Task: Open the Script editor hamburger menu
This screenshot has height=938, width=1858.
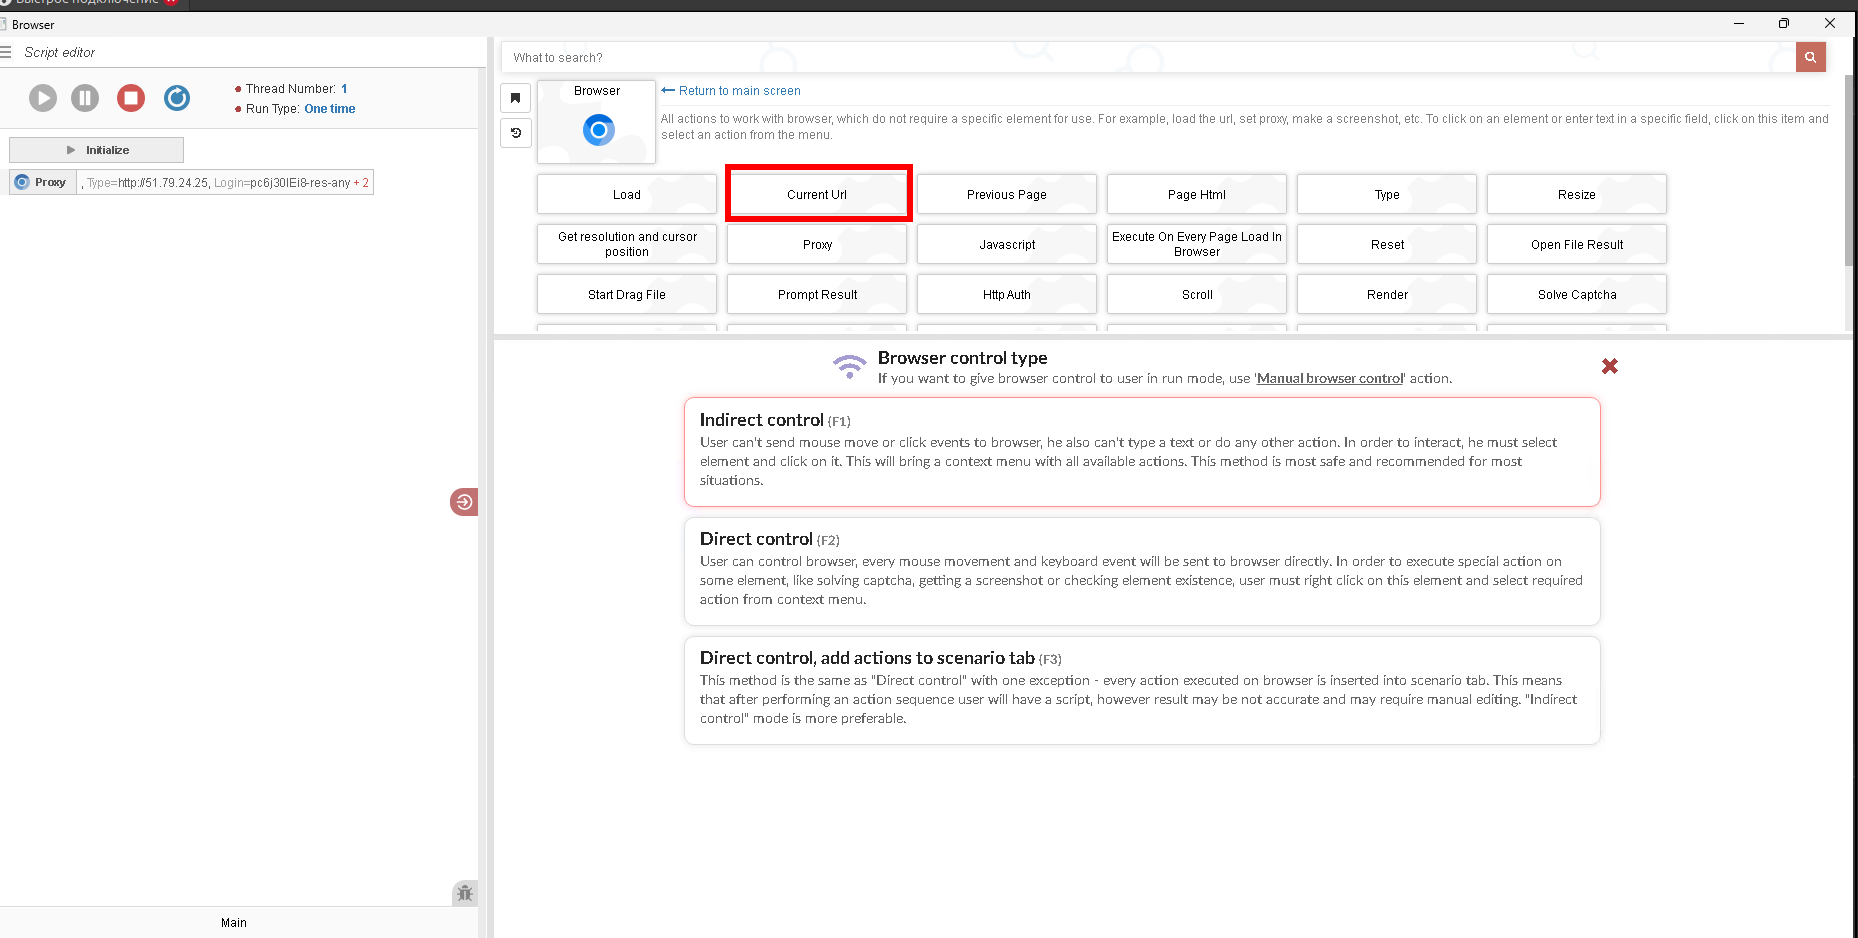Action: pyautogui.click(x=6, y=52)
